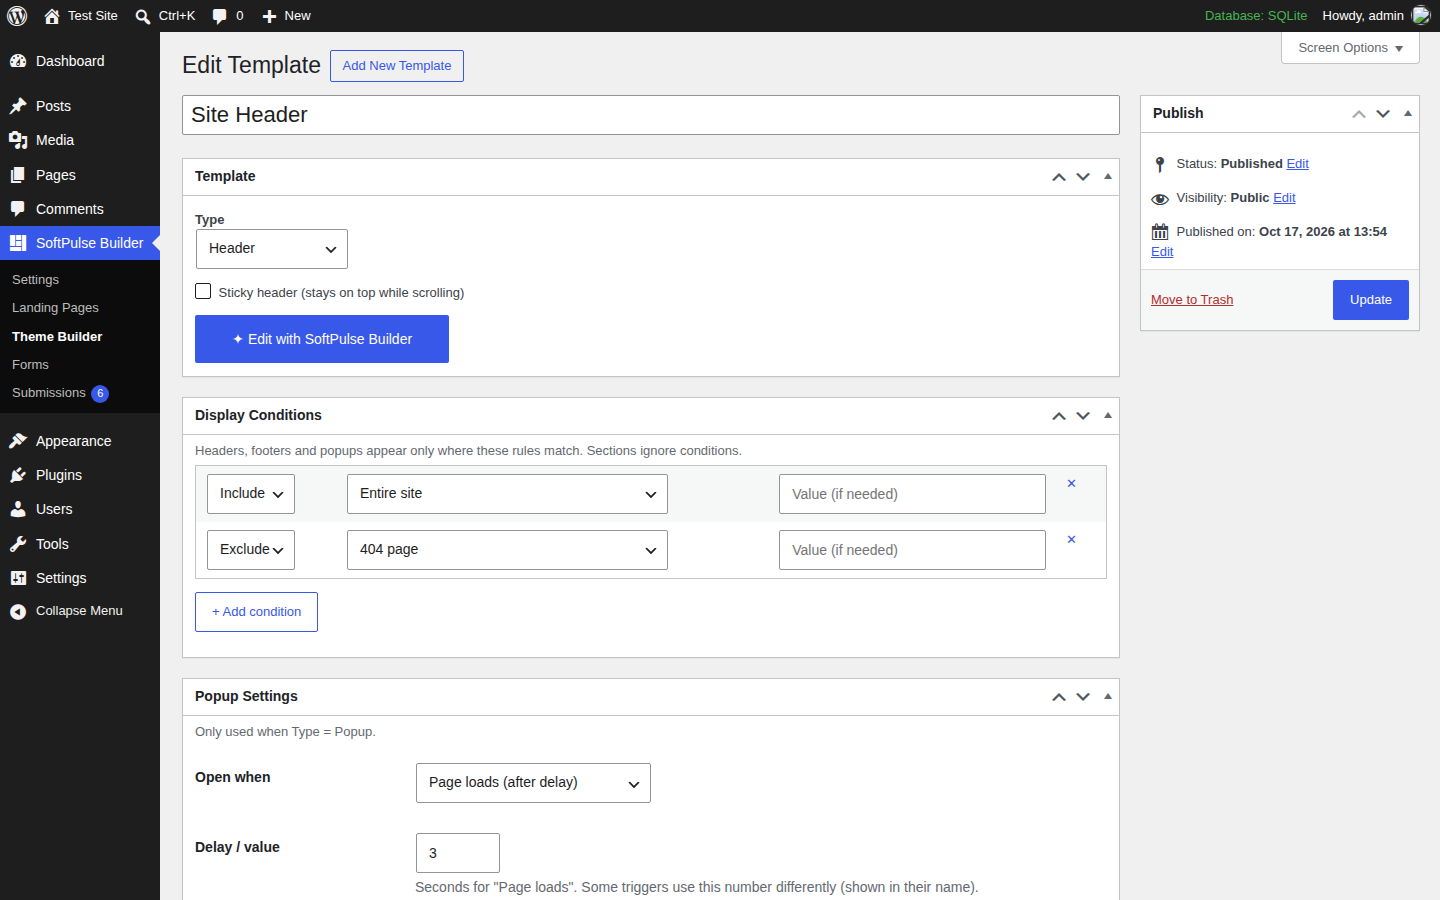
Task: Move Popup Settings panel up
Action: click(x=1059, y=697)
